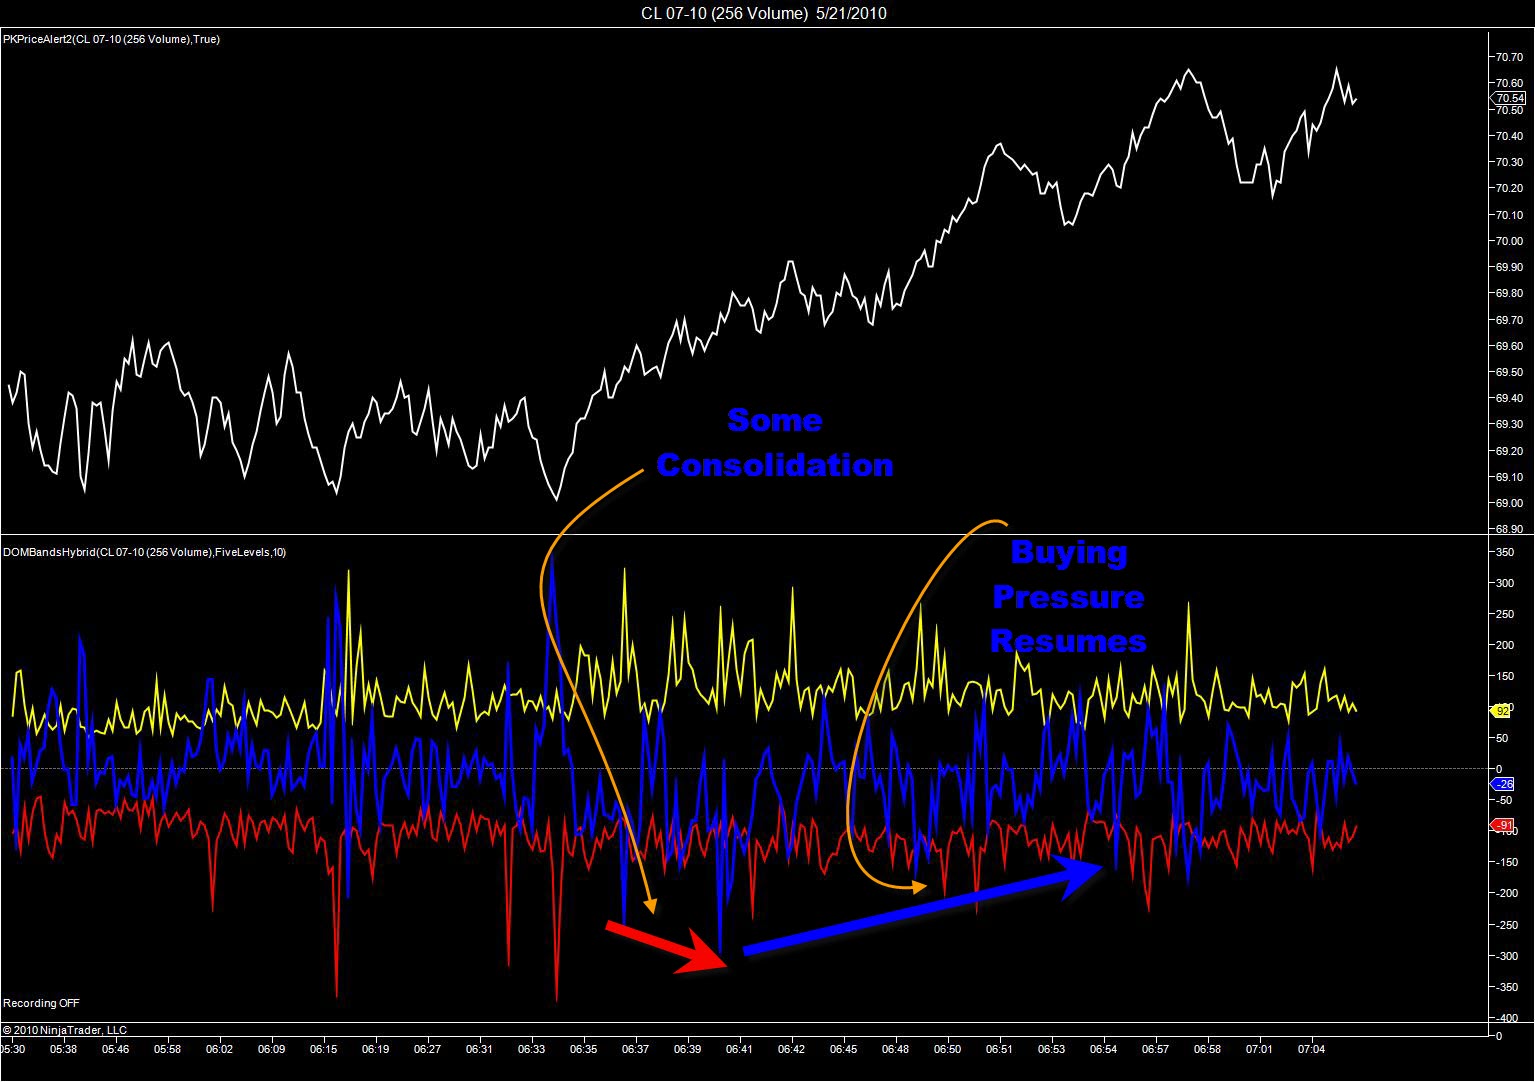Click the 06:19 time axis label

[x=376, y=1050]
